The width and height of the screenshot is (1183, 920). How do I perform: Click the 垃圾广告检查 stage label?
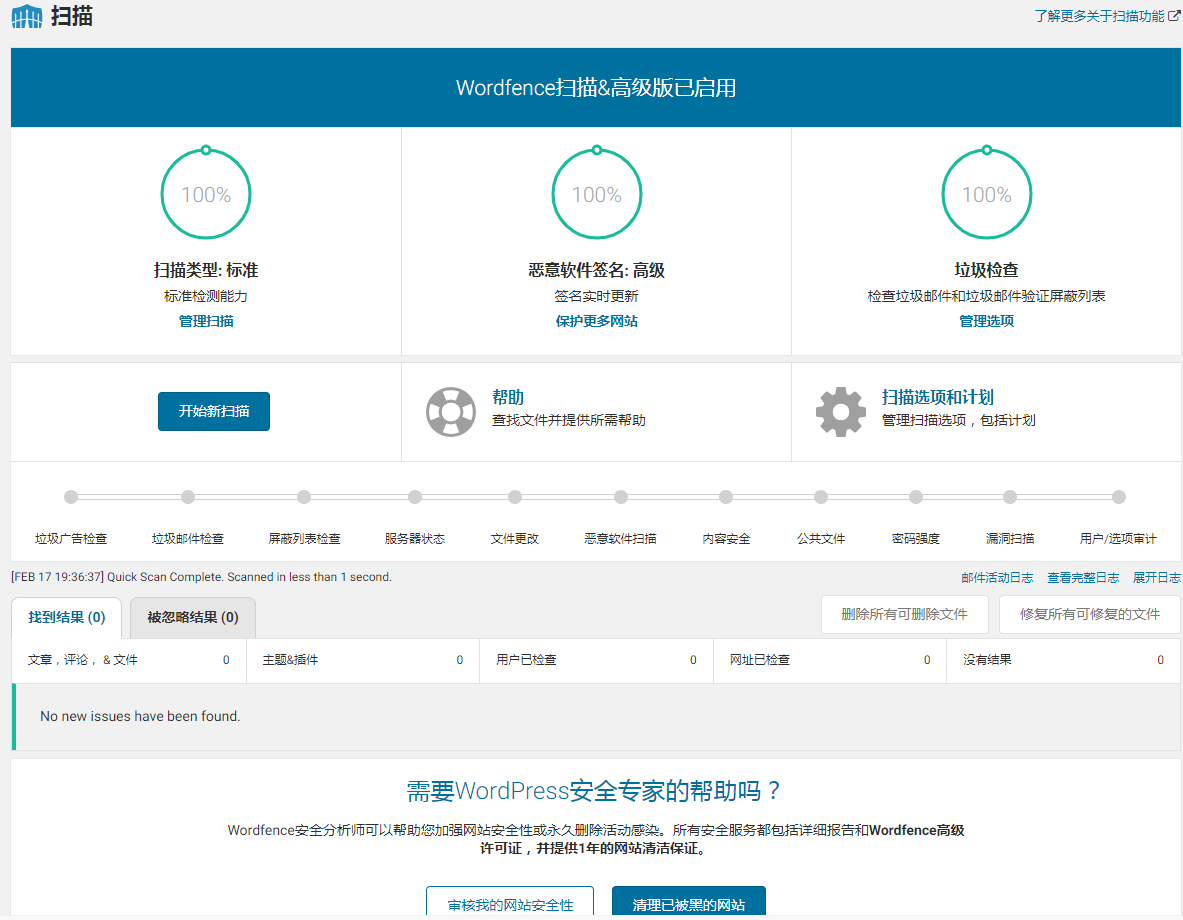pos(71,539)
